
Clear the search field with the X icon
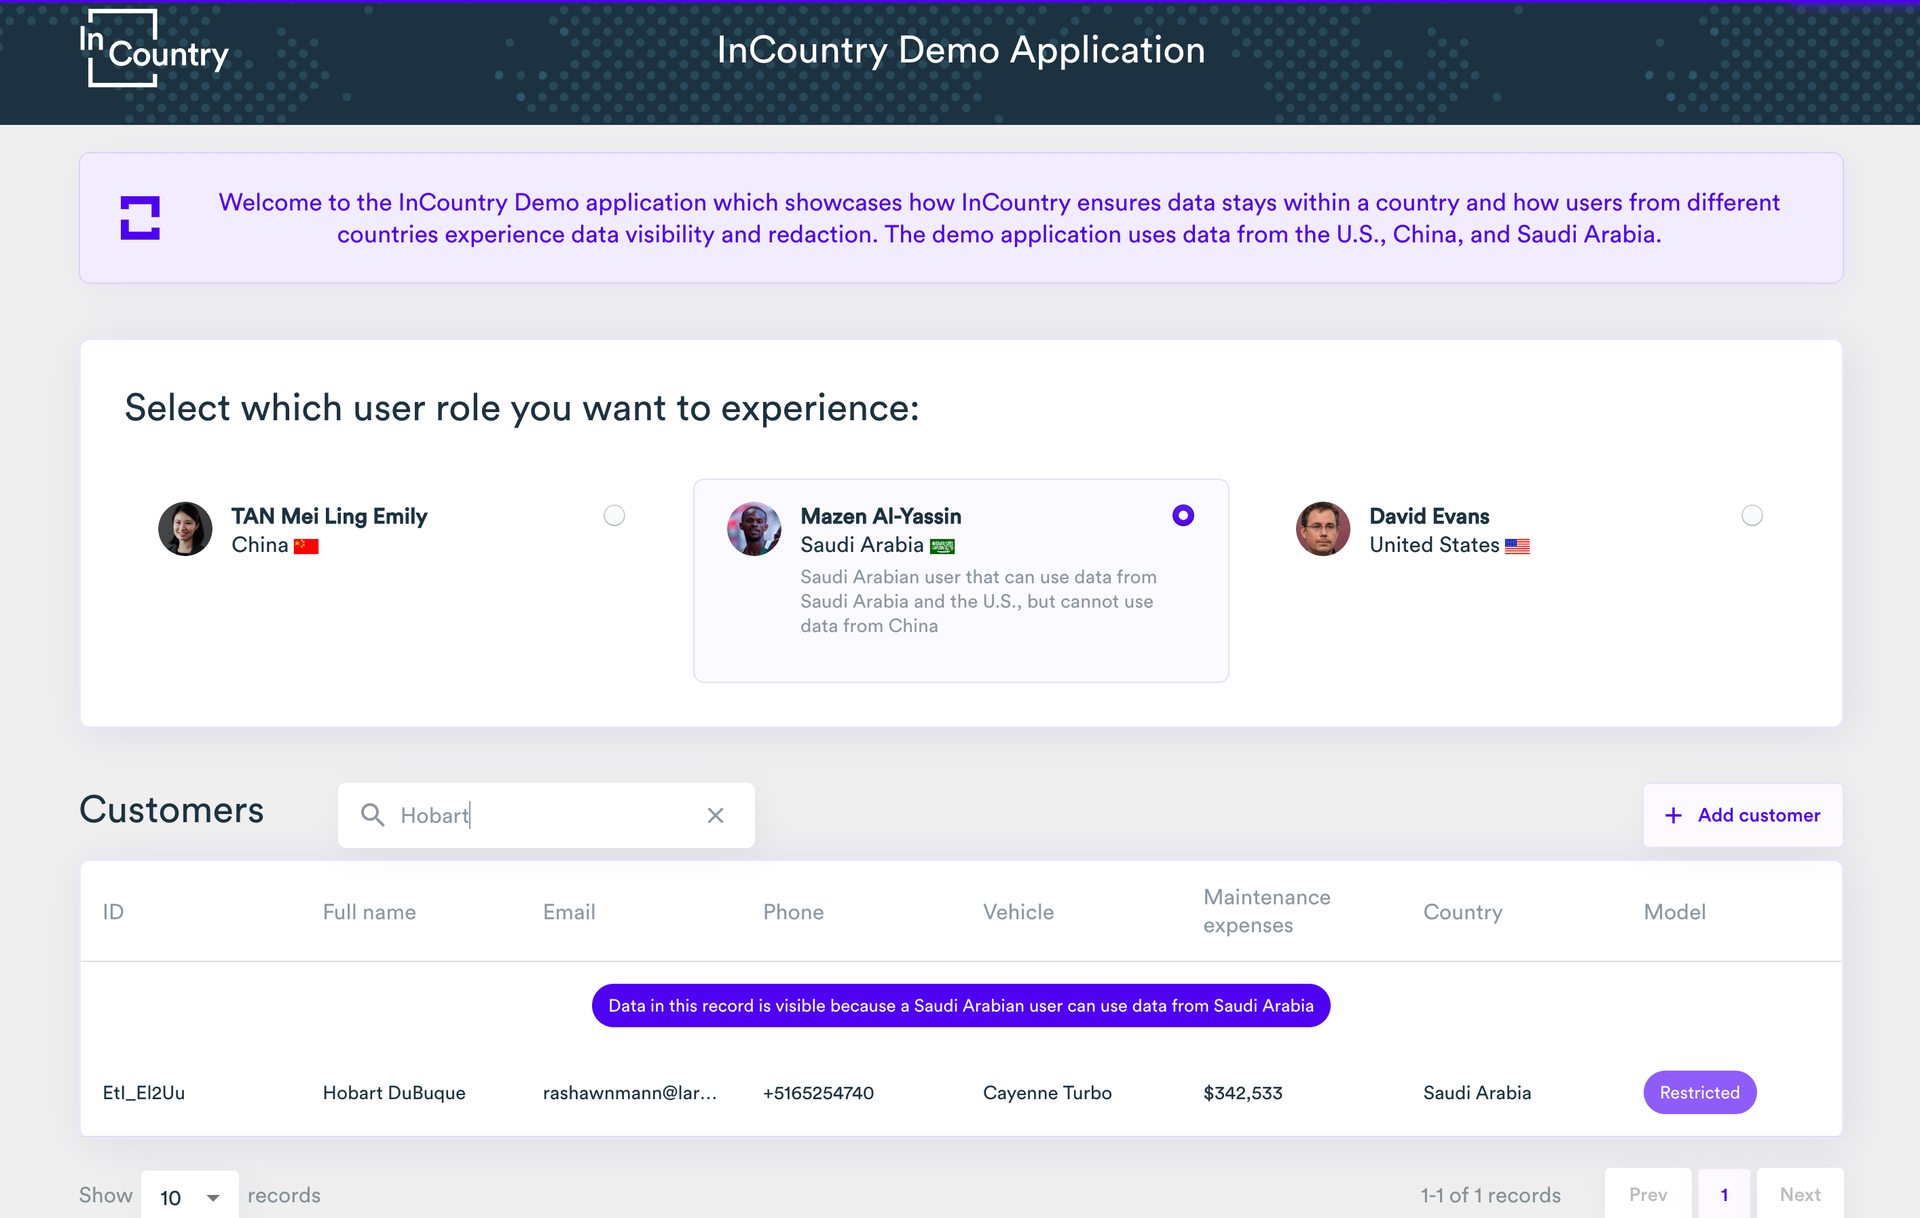pyautogui.click(x=715, y=815)
